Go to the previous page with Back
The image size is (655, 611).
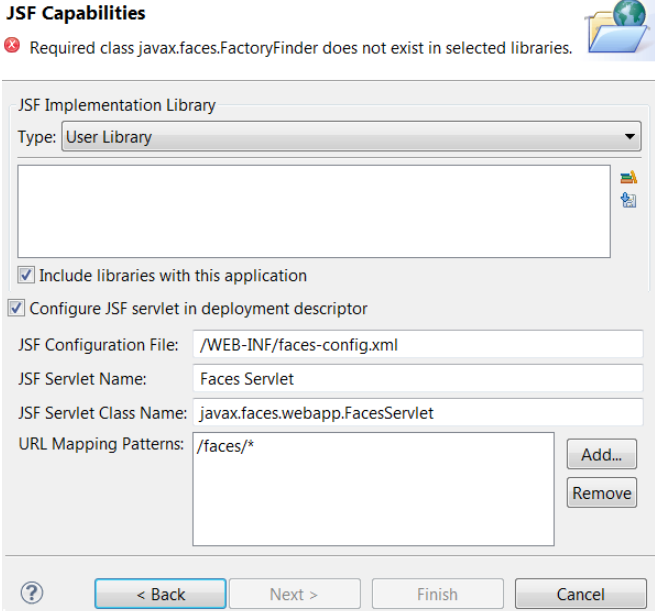[x=161, y=594]
